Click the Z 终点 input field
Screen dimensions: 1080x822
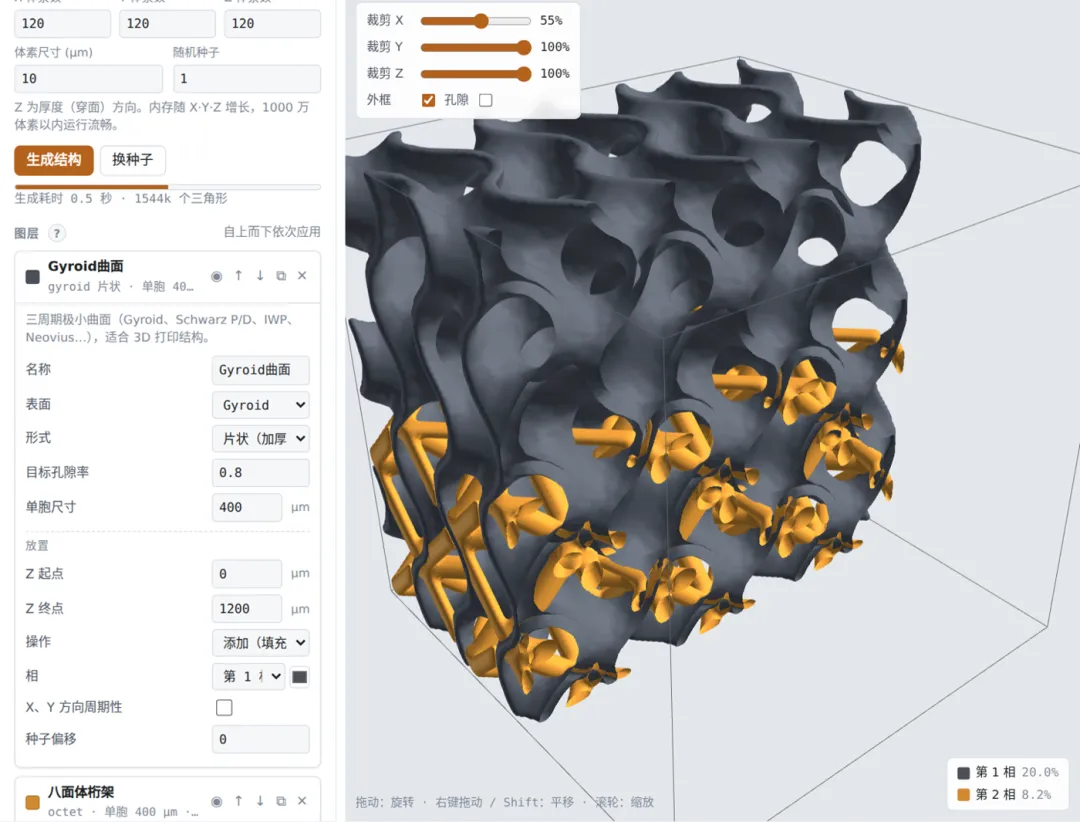(x=247, y=609)
